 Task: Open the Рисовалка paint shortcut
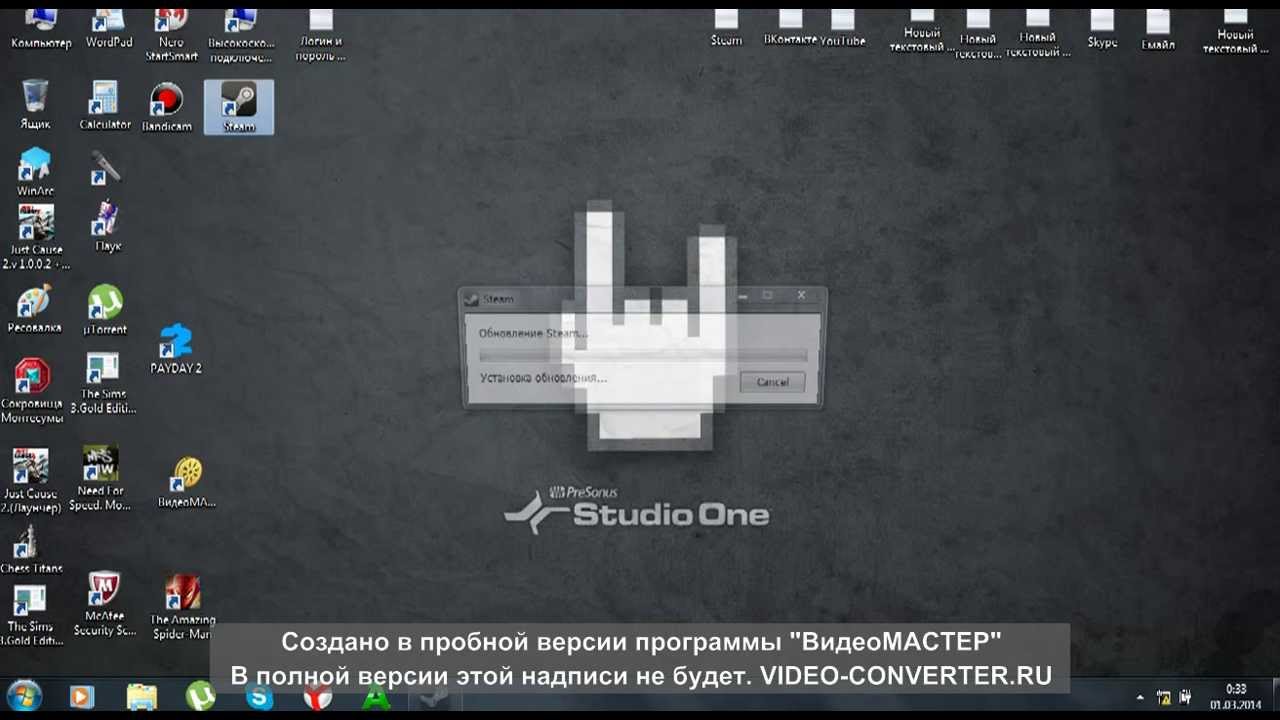click(x=34, y=309)
